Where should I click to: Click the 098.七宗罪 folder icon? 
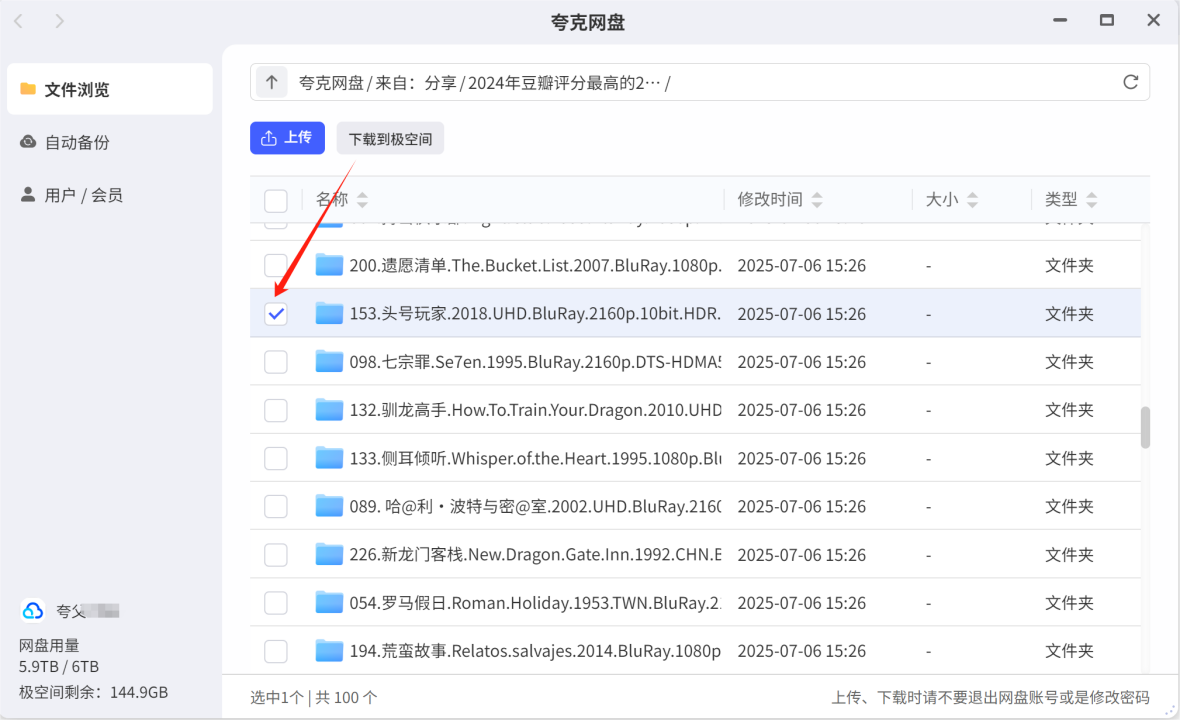329,361
